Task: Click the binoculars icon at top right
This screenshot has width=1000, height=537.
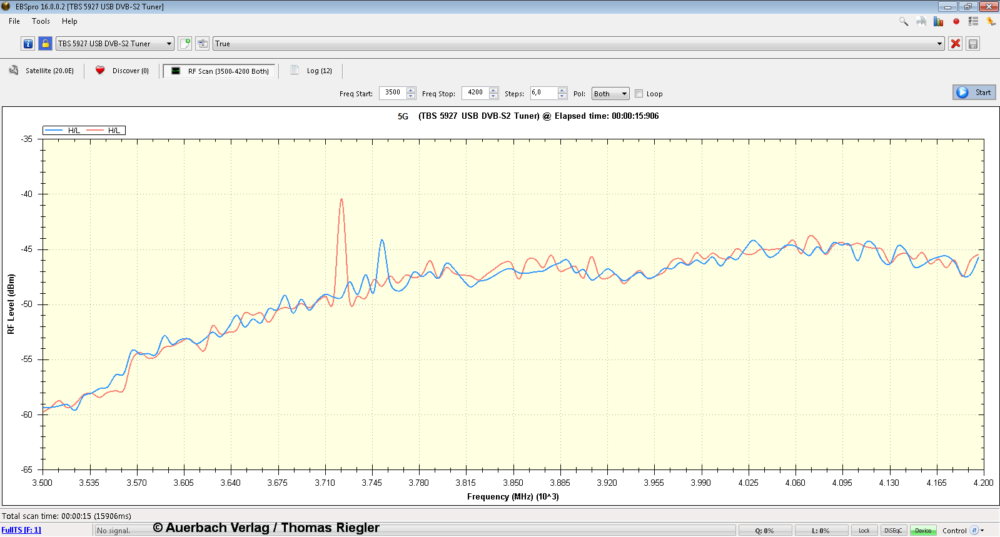Action: (921, 21)
